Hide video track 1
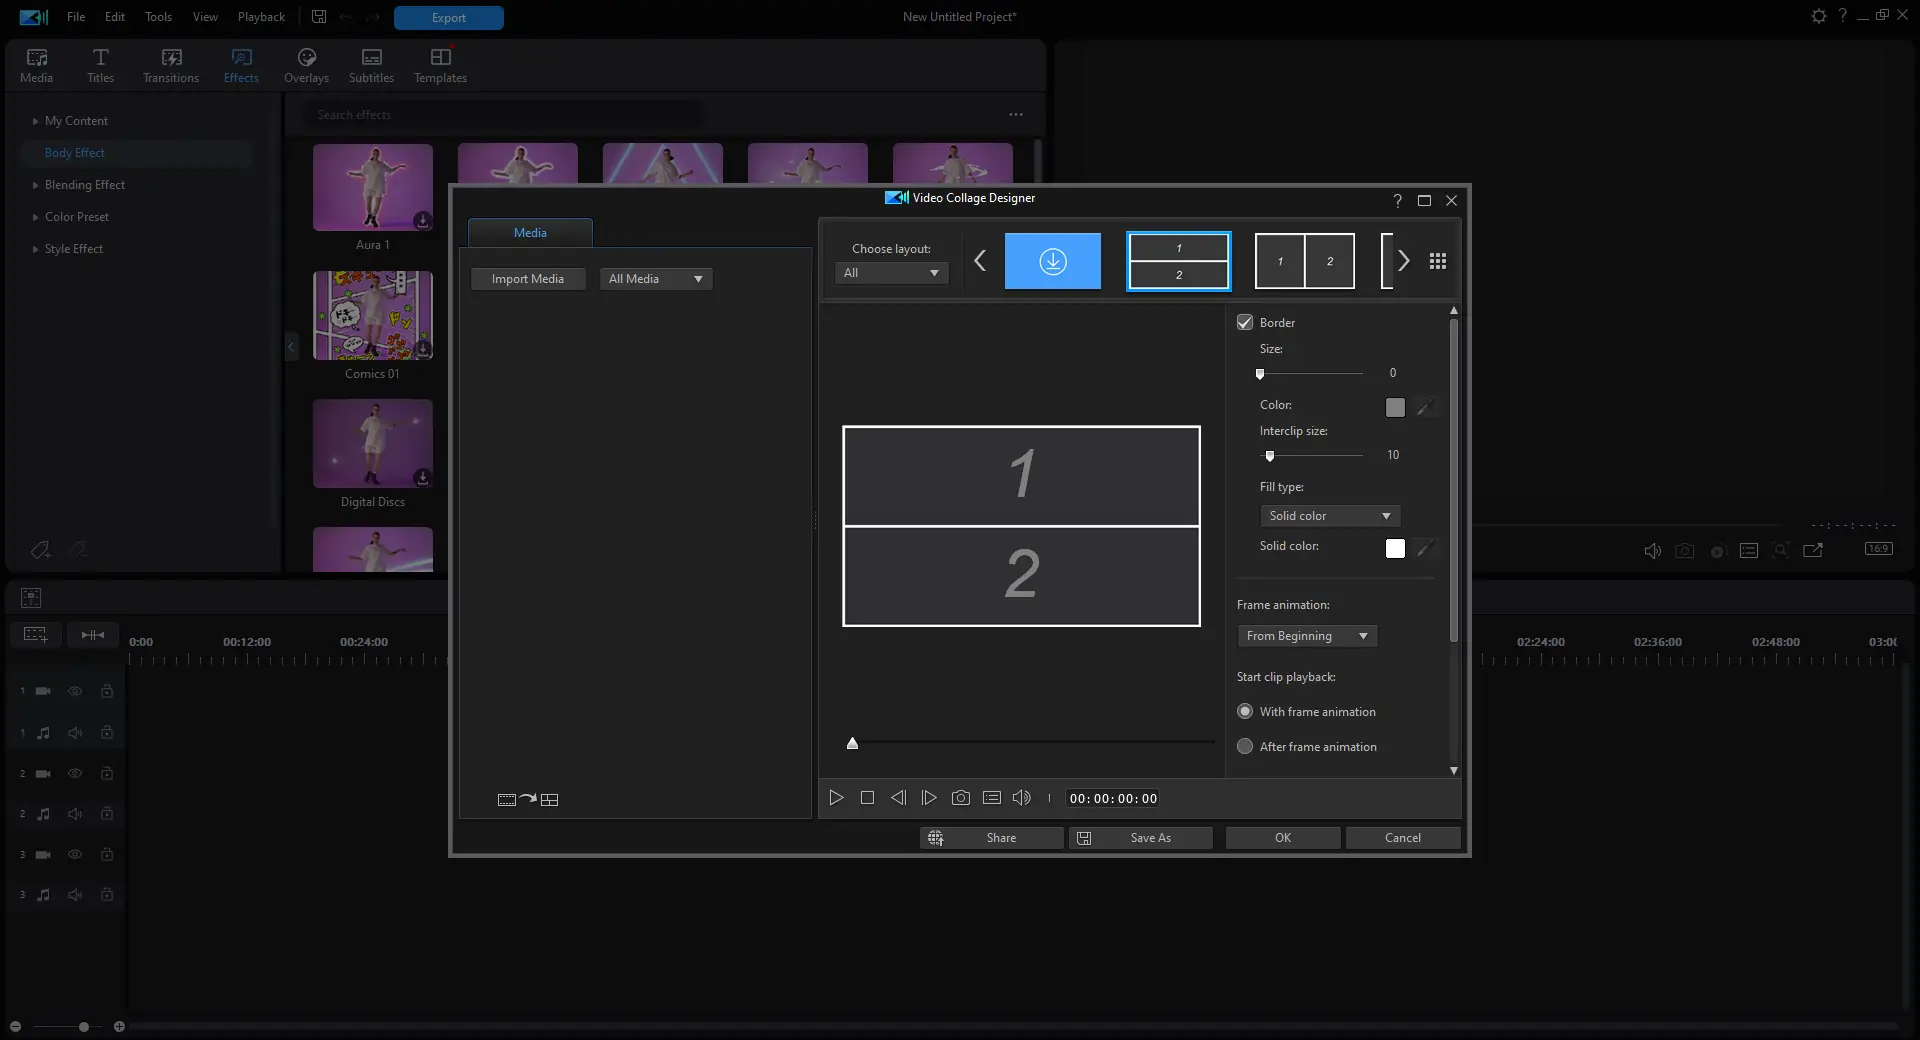Screen dimensions: 1920x1040 75,691
